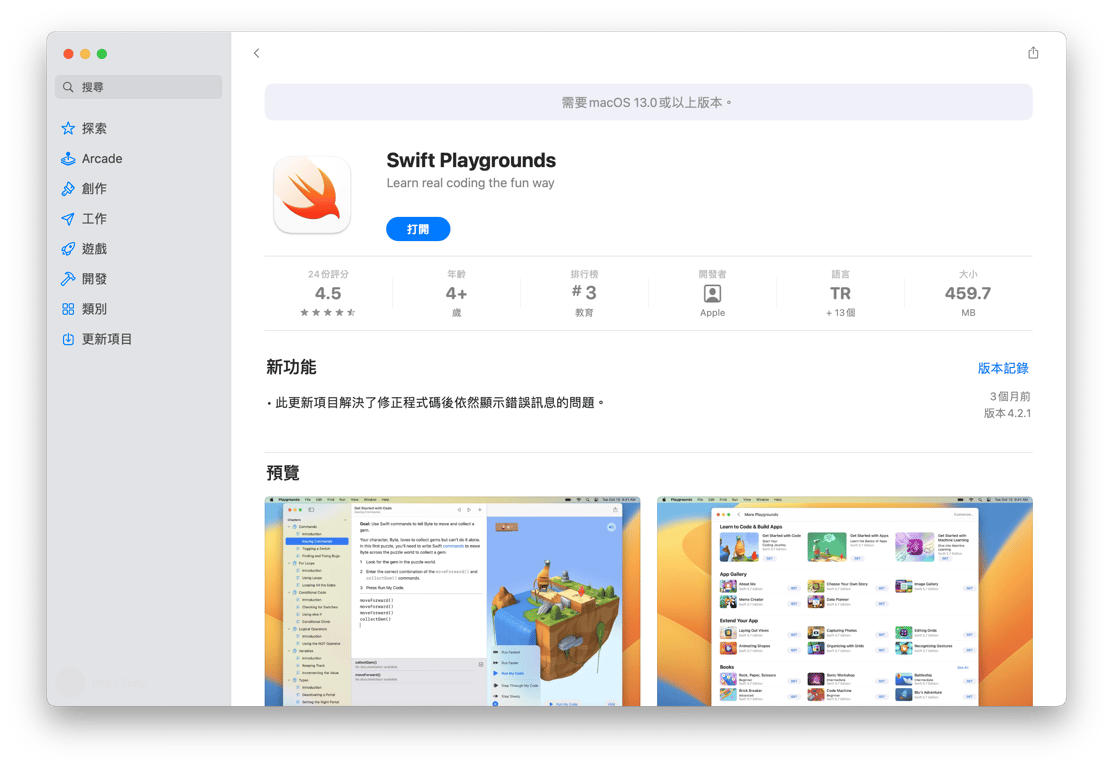Viewport: 1113px width, 768px height.
Task: Click the macOS 13.0 requirement banner
Action: 648,102
